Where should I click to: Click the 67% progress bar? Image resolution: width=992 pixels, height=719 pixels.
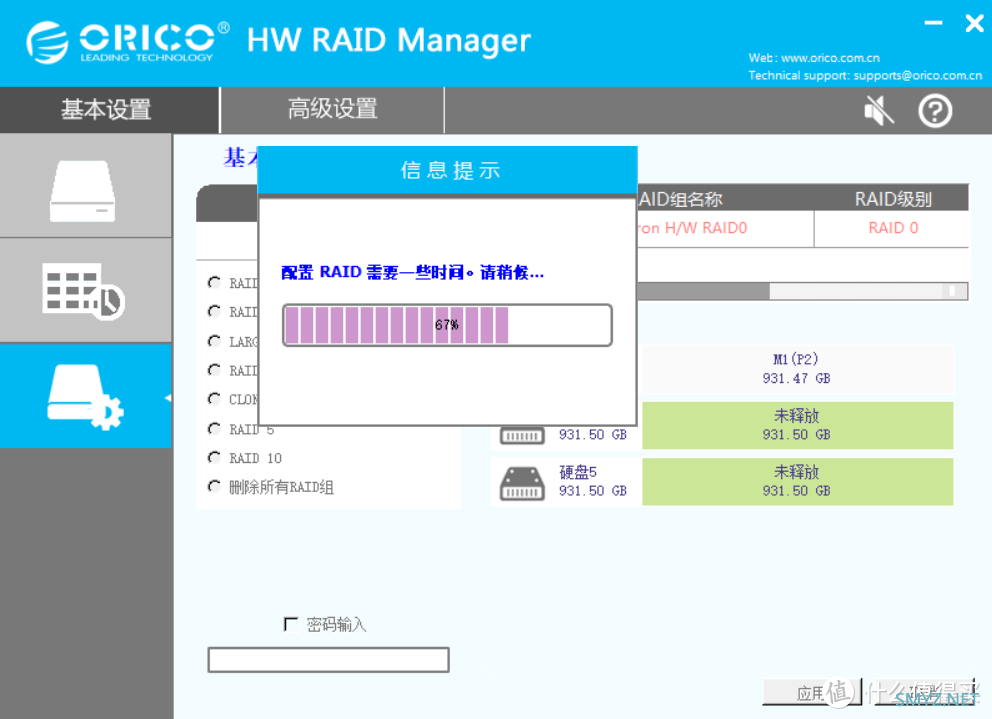tap(447, 325)
